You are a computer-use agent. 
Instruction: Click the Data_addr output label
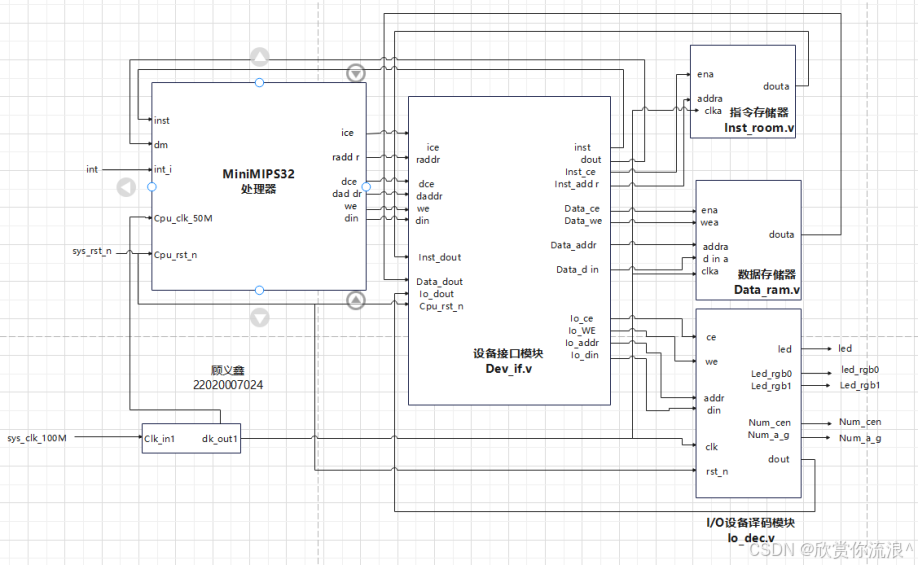pyautogui.click(x=573, y=245)
